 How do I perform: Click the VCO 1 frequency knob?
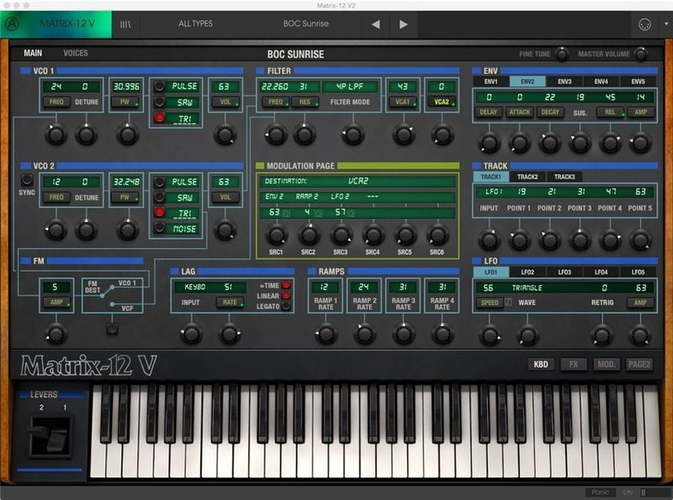coord(56,135)
